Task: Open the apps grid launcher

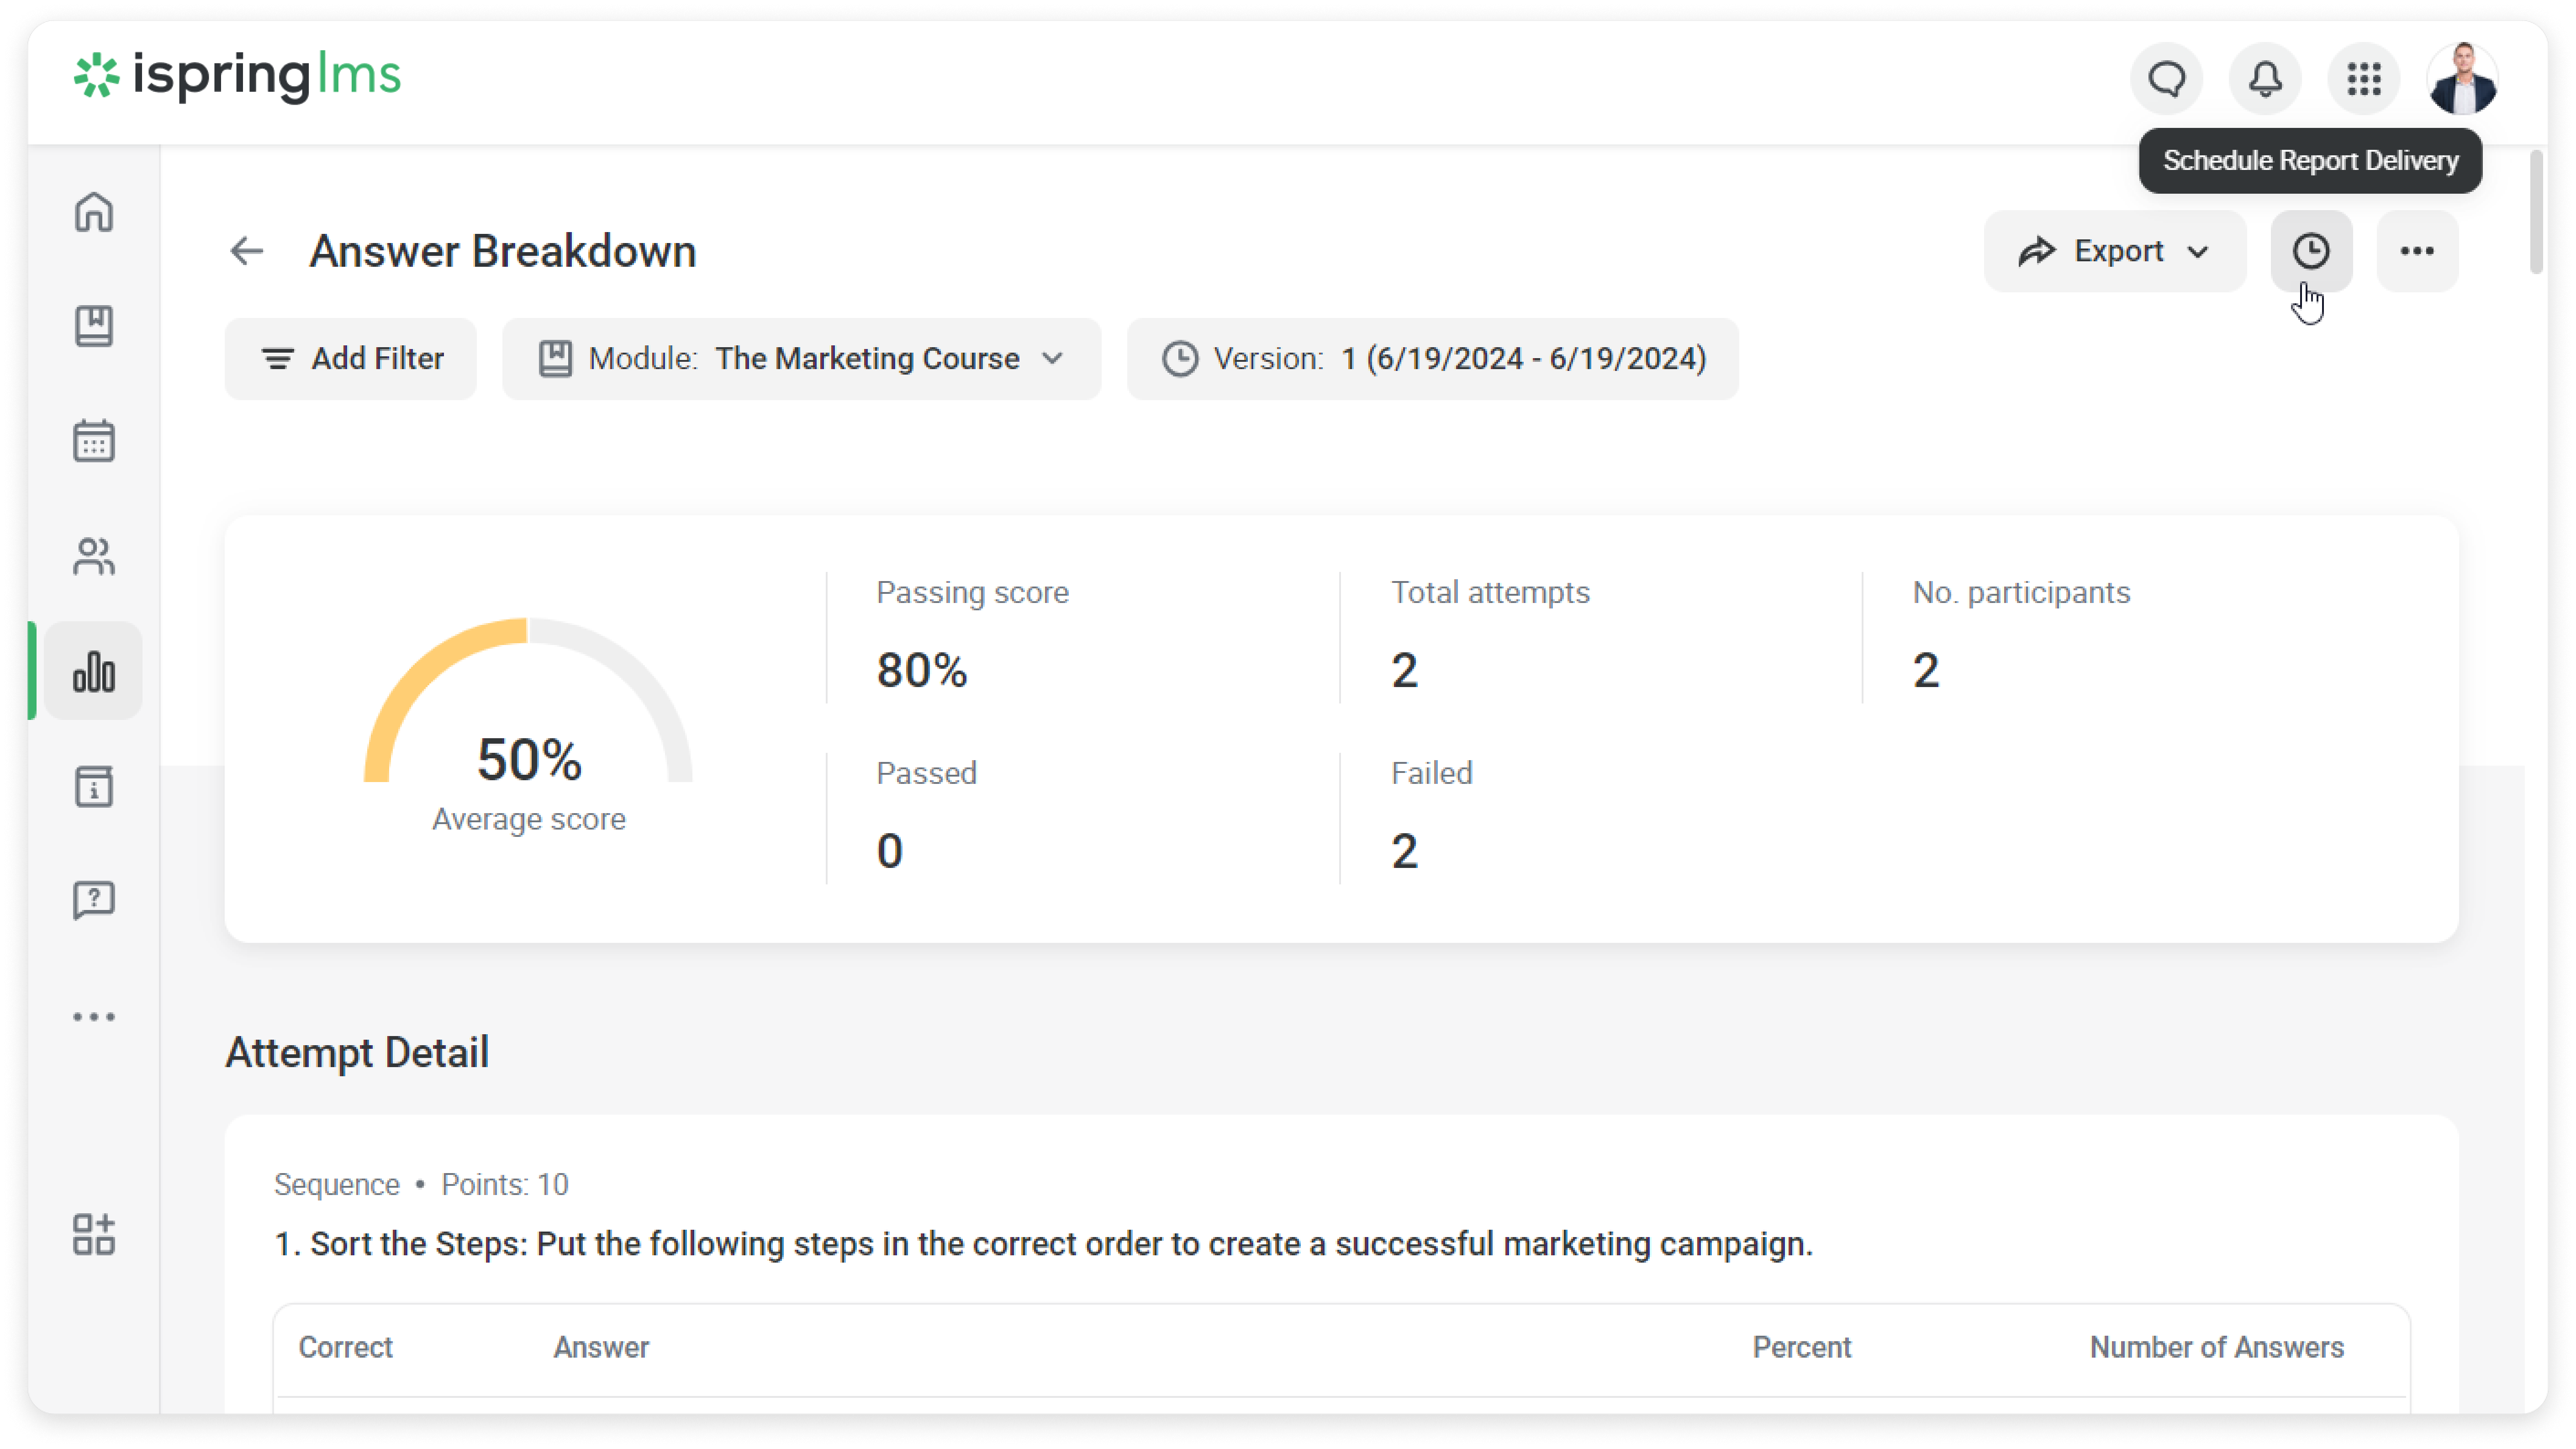Action: tap(2364, 79)
